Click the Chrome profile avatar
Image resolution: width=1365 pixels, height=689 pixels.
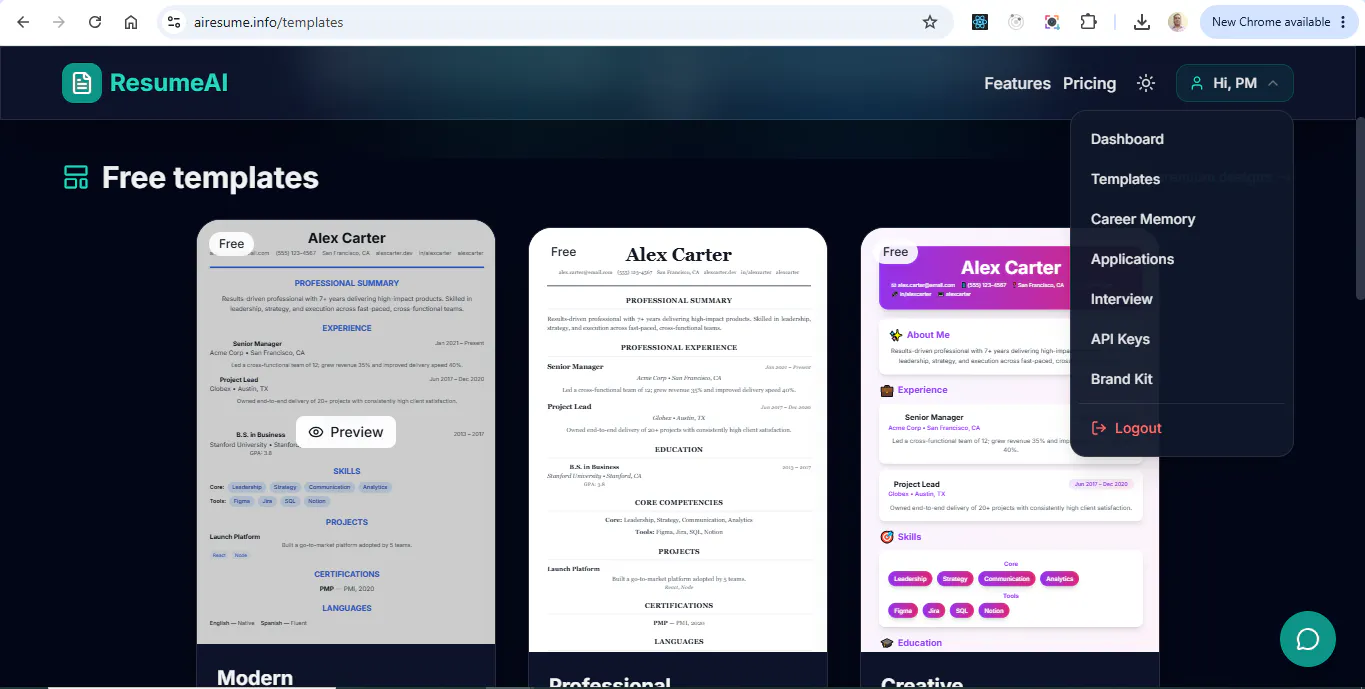click(x=1178, y=22)
